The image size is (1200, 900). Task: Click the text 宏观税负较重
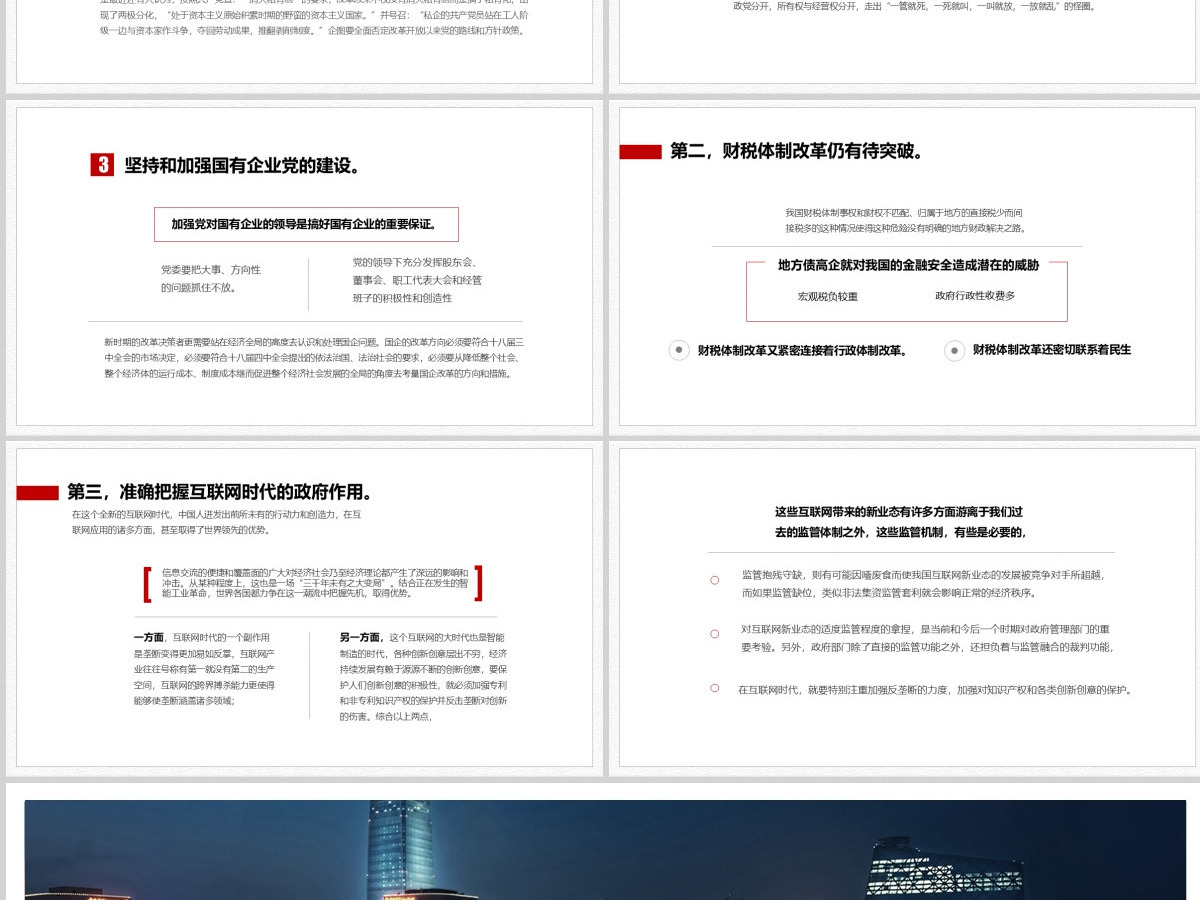pos(827,297)
